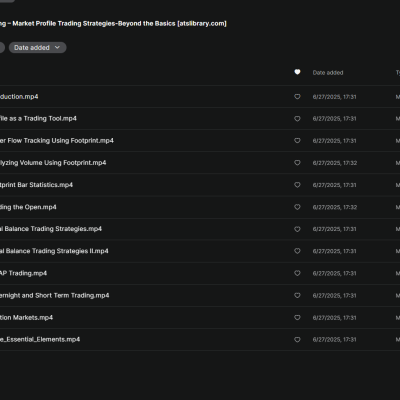The width and height of the screenshot is (400, 400).
Task: Click date 6/27/2025, 17:32 of the Open.mp4
Action: click(335, 207)
